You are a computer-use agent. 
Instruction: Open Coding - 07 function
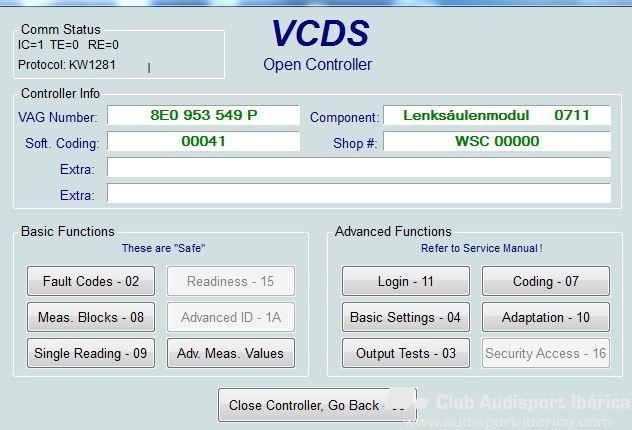(546, 281)
